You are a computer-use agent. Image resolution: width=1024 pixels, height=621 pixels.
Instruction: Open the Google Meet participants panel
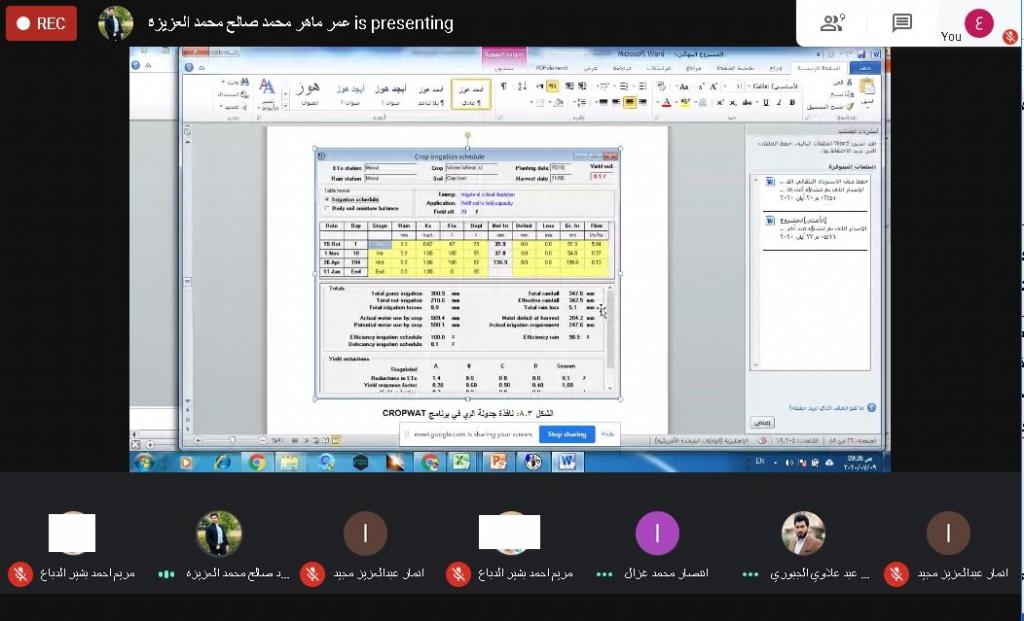[x=832, y=24]
